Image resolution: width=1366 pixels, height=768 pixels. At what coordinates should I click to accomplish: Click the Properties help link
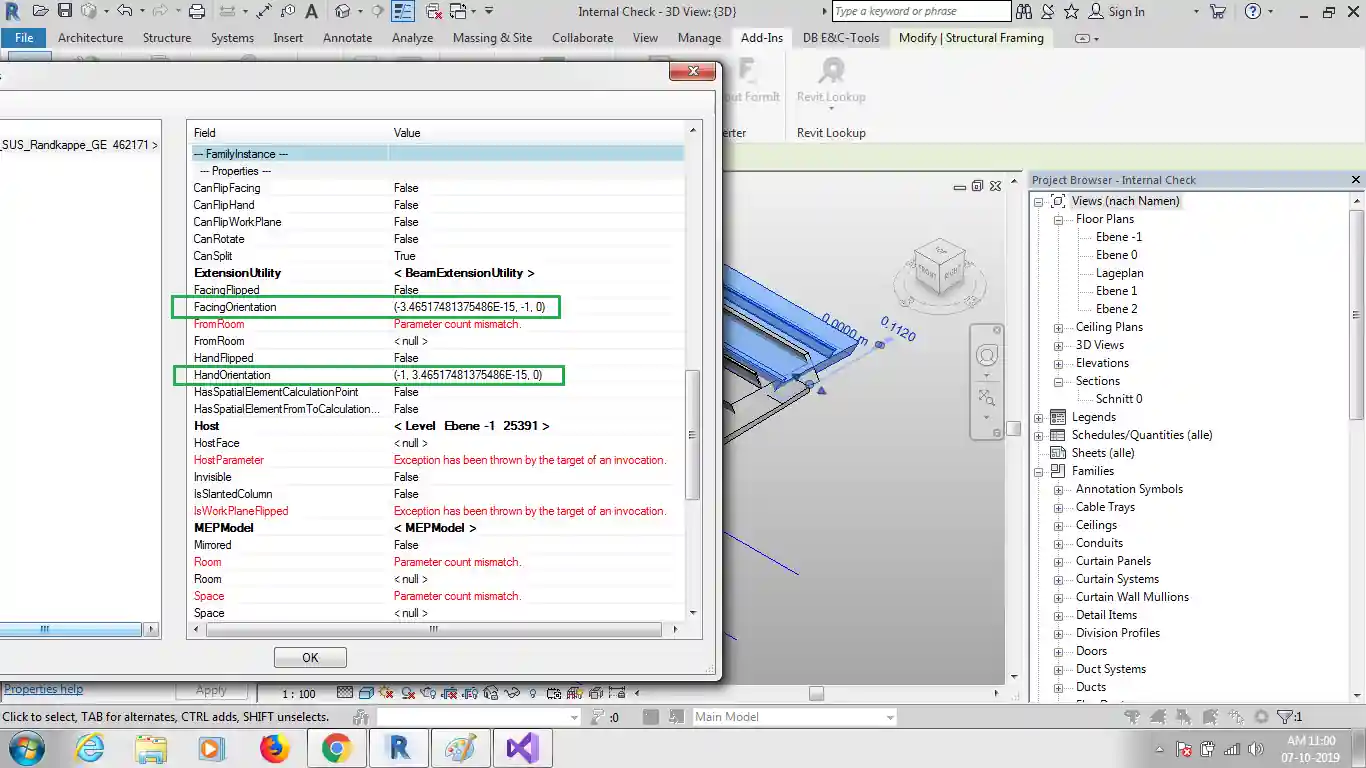[x=42, y=689]
